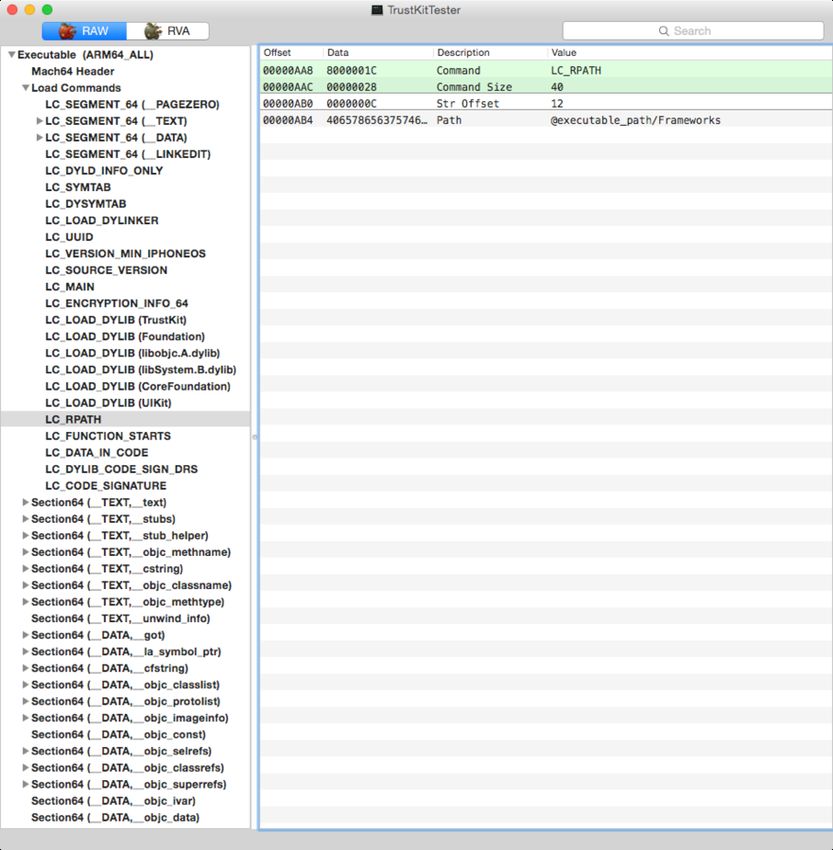Expand Section64 (__DATA,__cfstring) triangle
Image resolution: width=833 pixels, height=850 pixels.
[25, 668]
